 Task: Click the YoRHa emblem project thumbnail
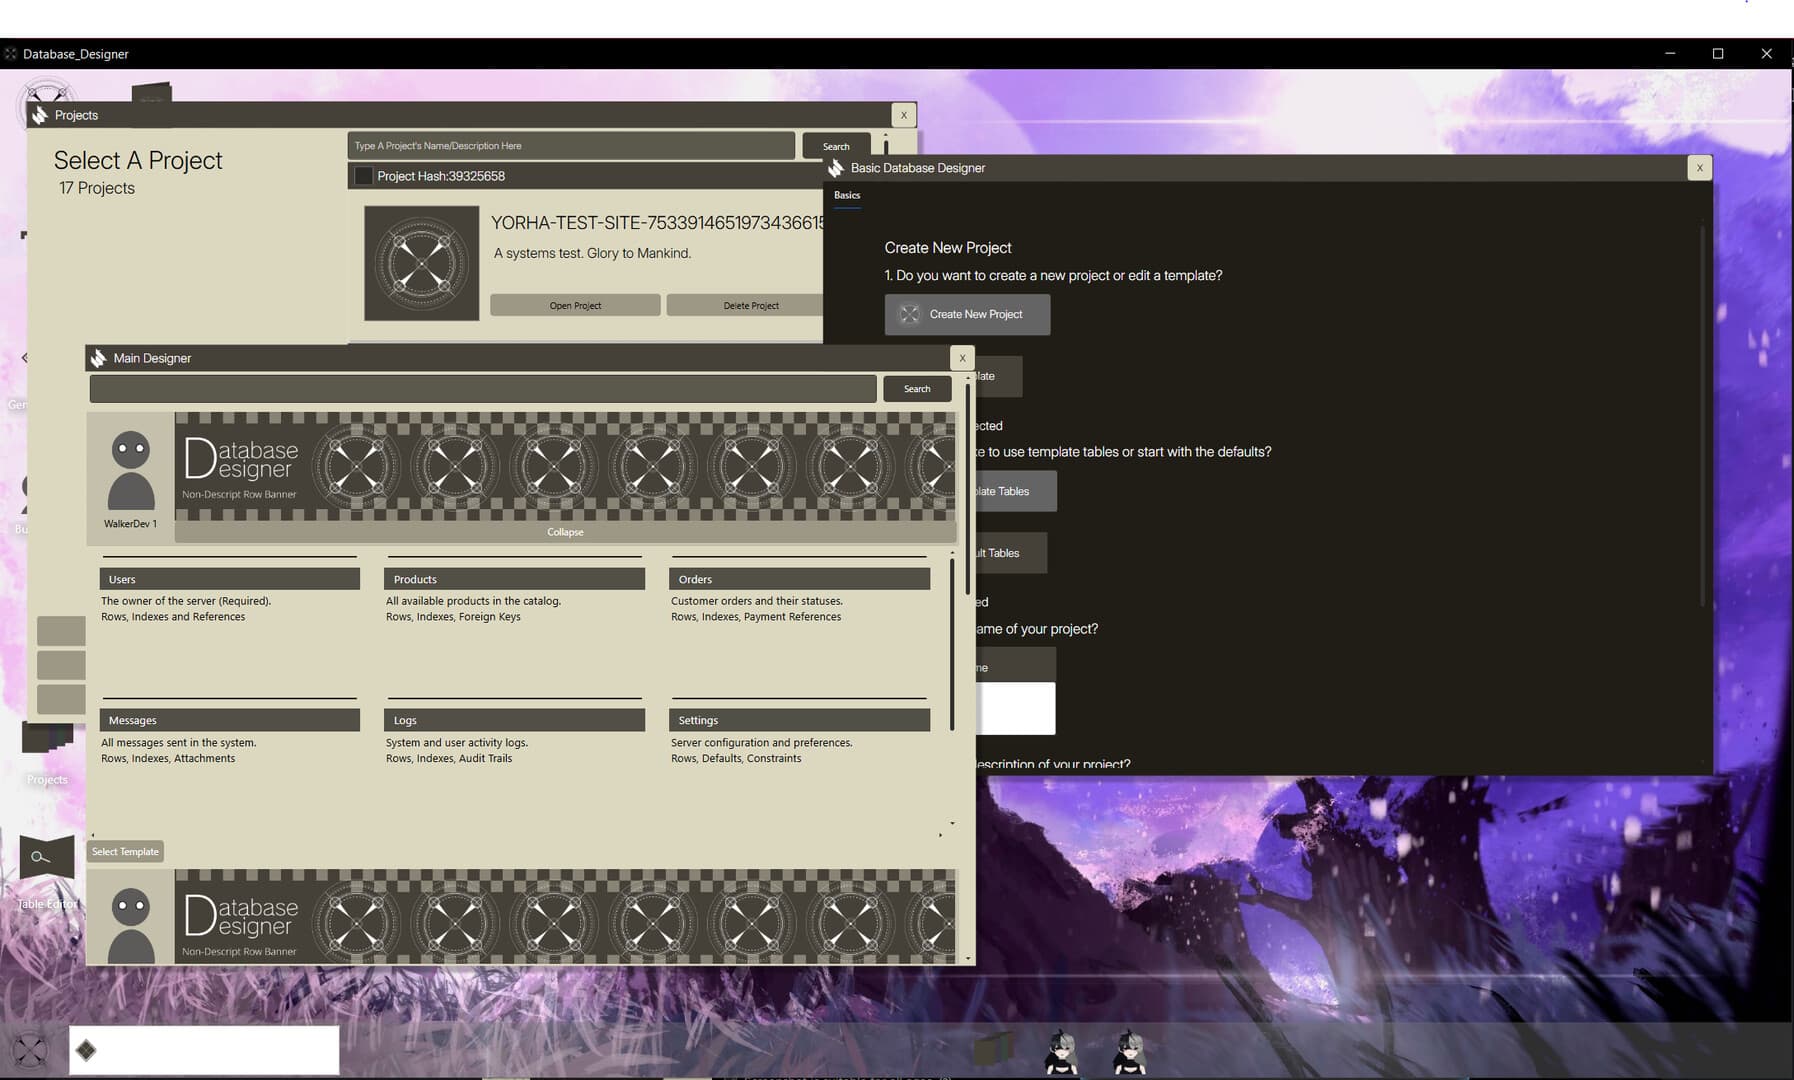[421, 263]
